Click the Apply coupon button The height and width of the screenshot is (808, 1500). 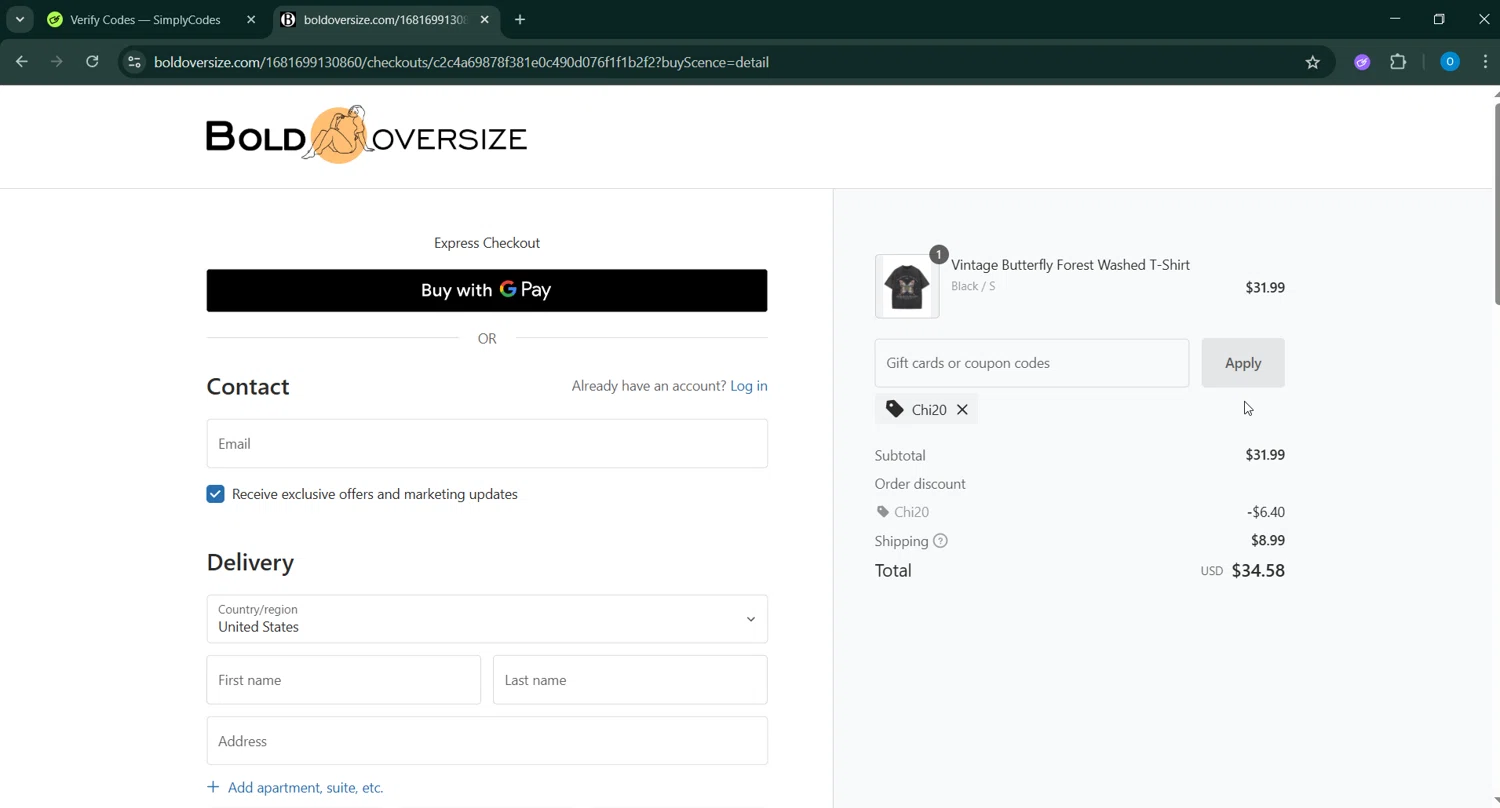point(1243,363)
